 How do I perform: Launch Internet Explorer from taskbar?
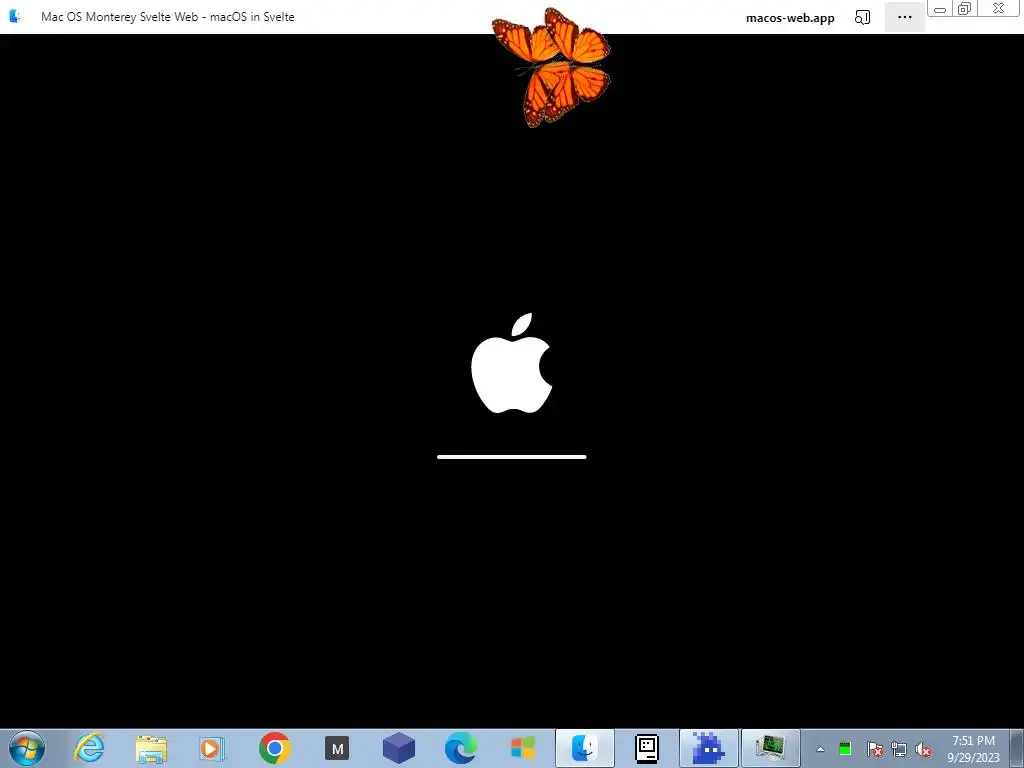[x=89, y=748]
